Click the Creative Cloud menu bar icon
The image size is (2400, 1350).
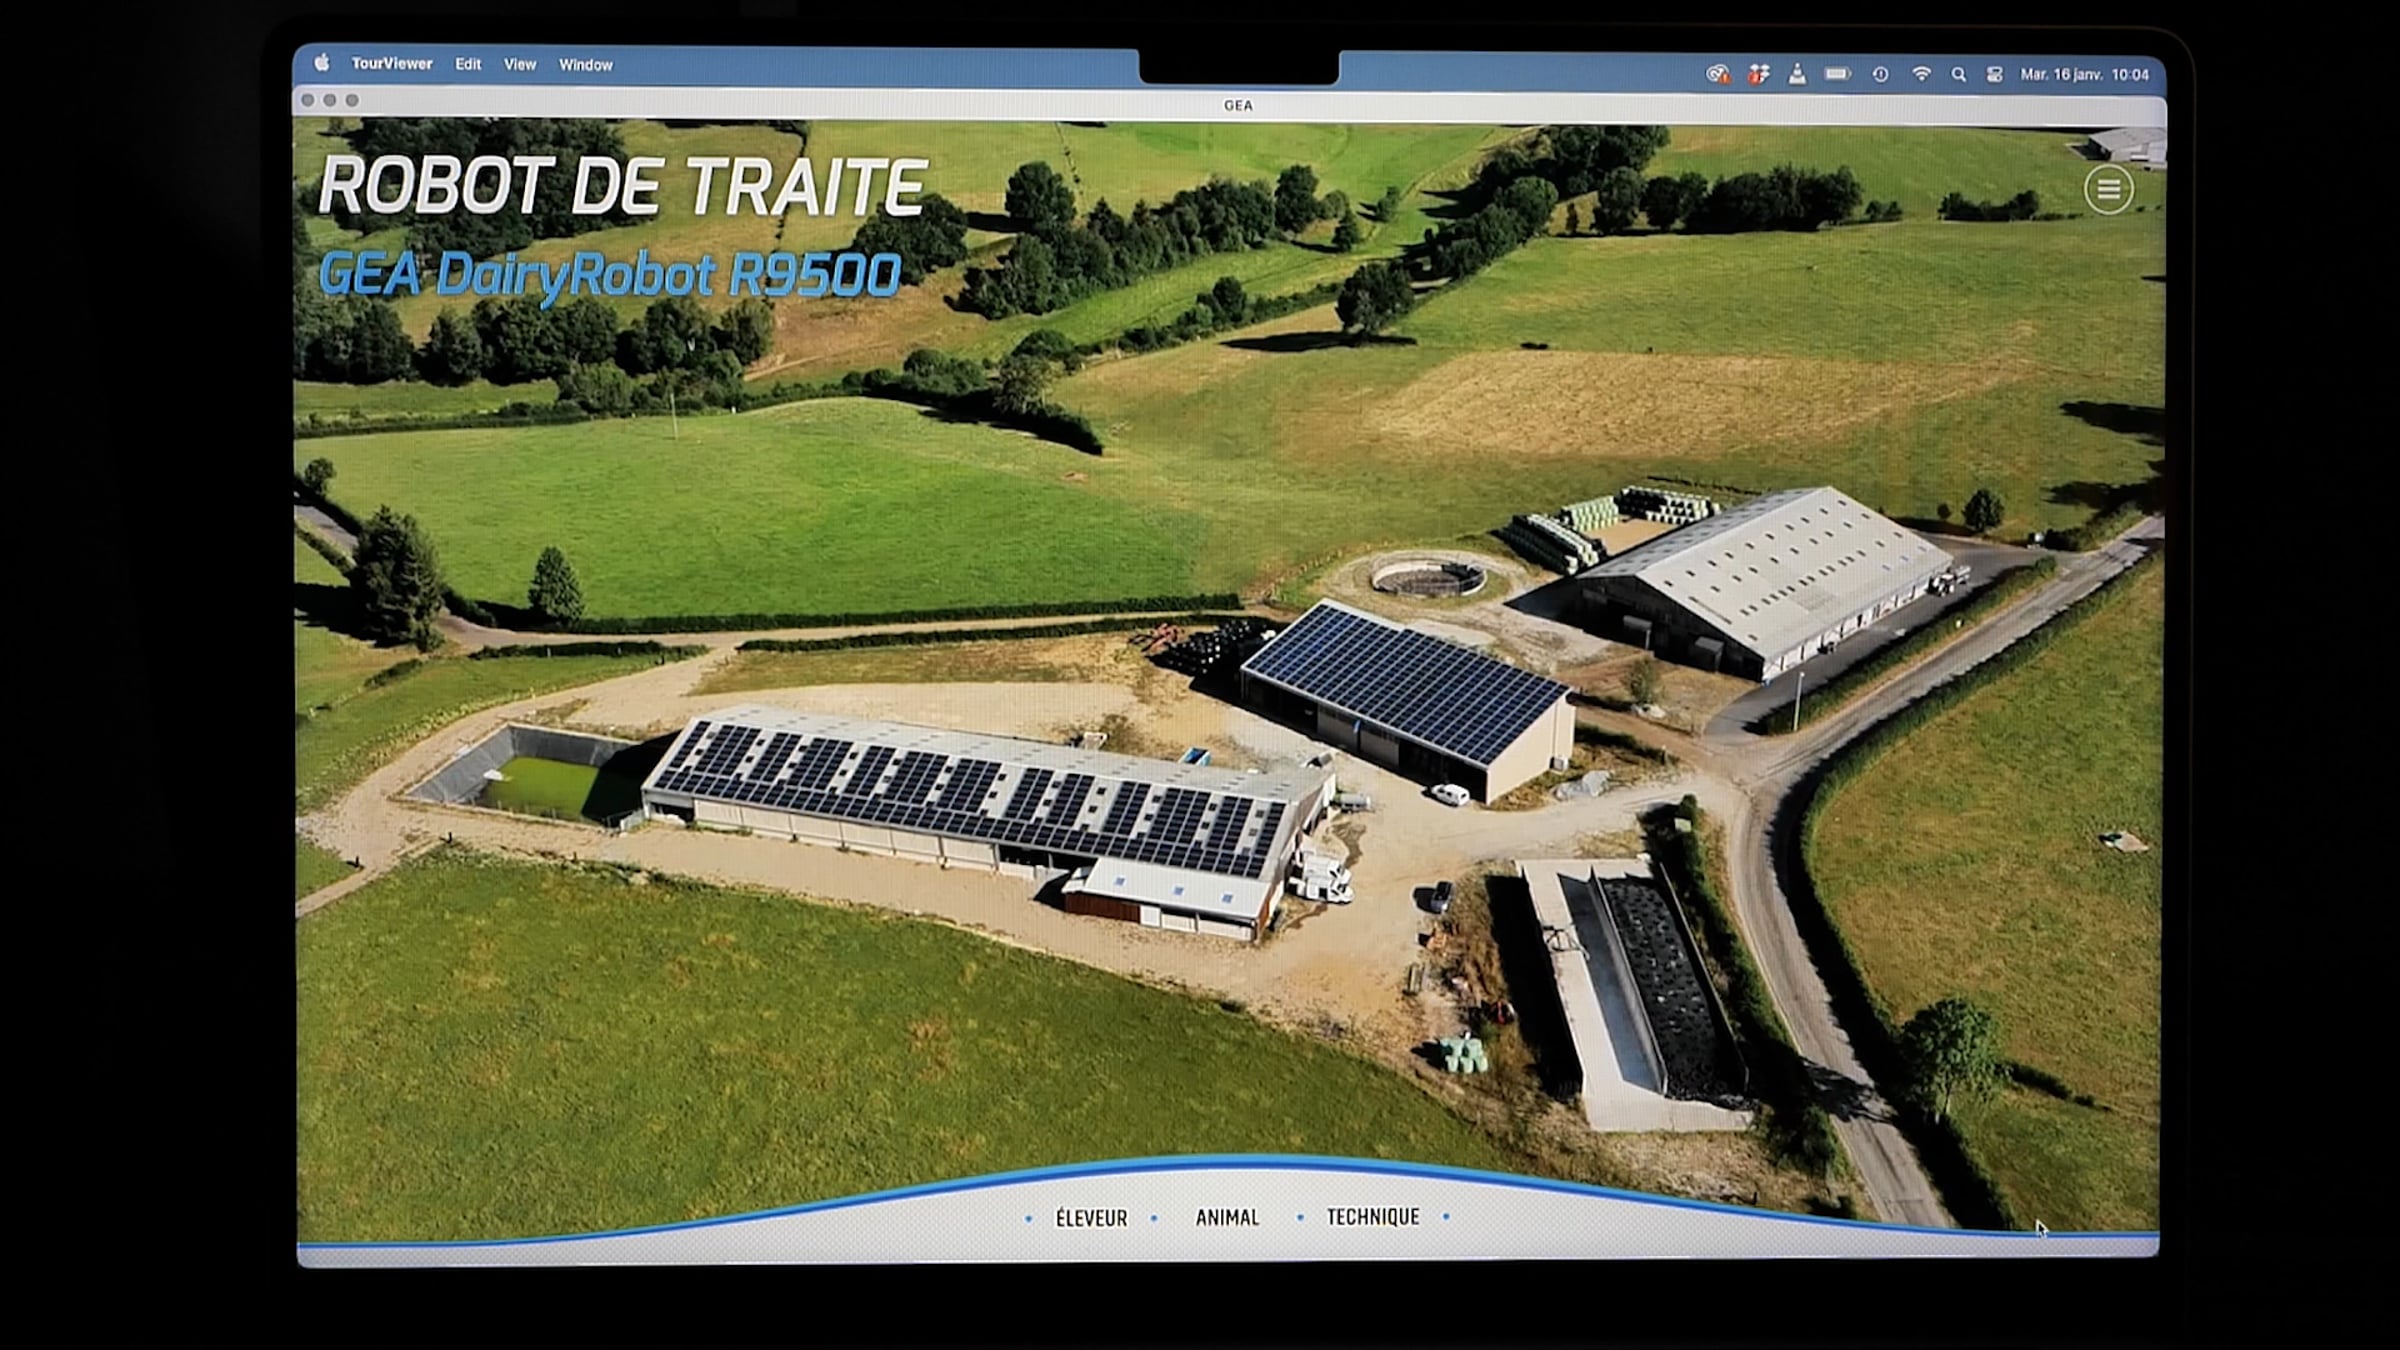(1717, 74)
